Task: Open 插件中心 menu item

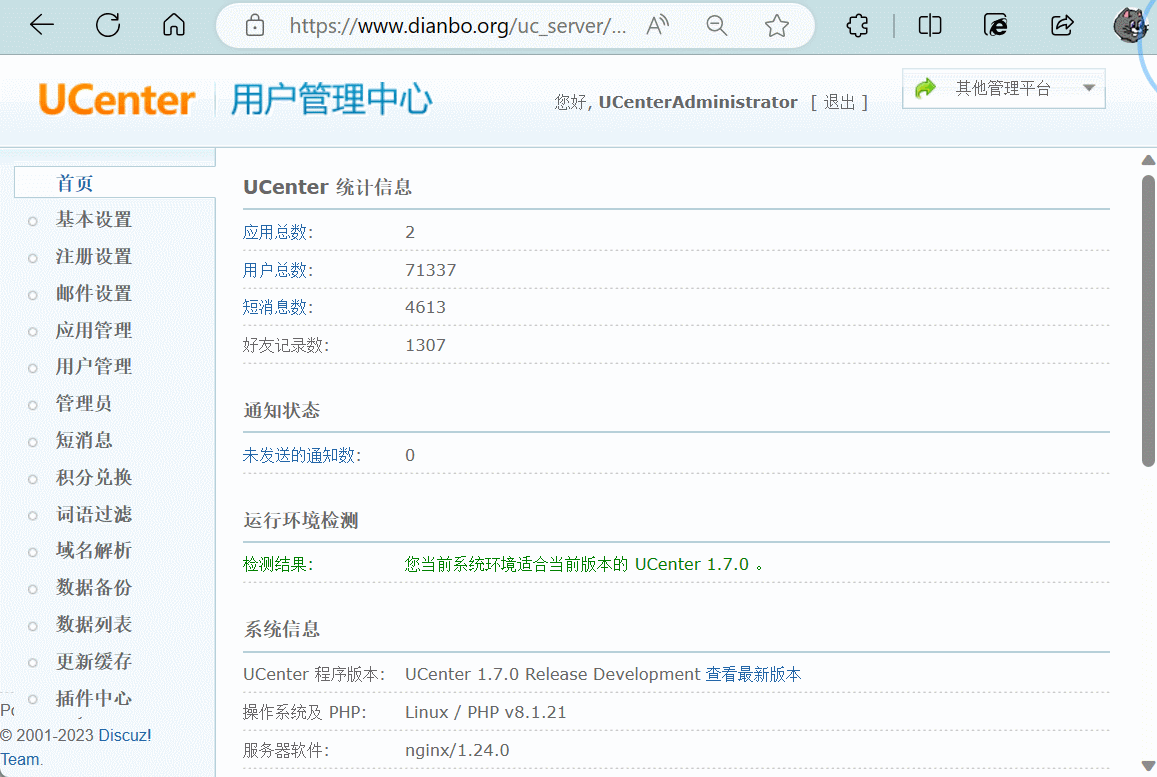Action: point(94,697)
